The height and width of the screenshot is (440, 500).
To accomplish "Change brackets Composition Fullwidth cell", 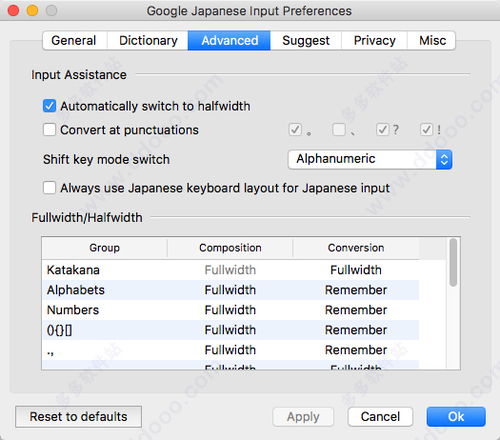I will click(230, 330).
